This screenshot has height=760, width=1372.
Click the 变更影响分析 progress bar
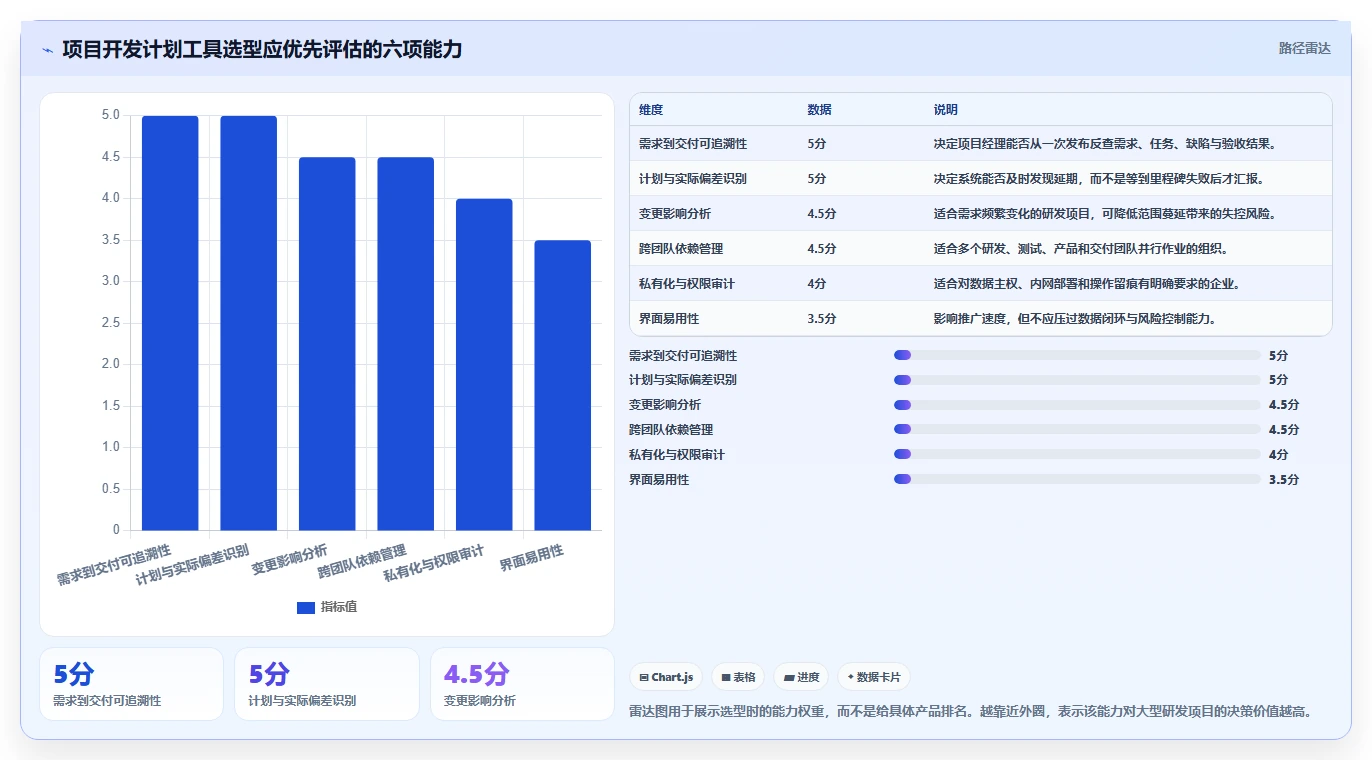click(x=1077, y=405)
